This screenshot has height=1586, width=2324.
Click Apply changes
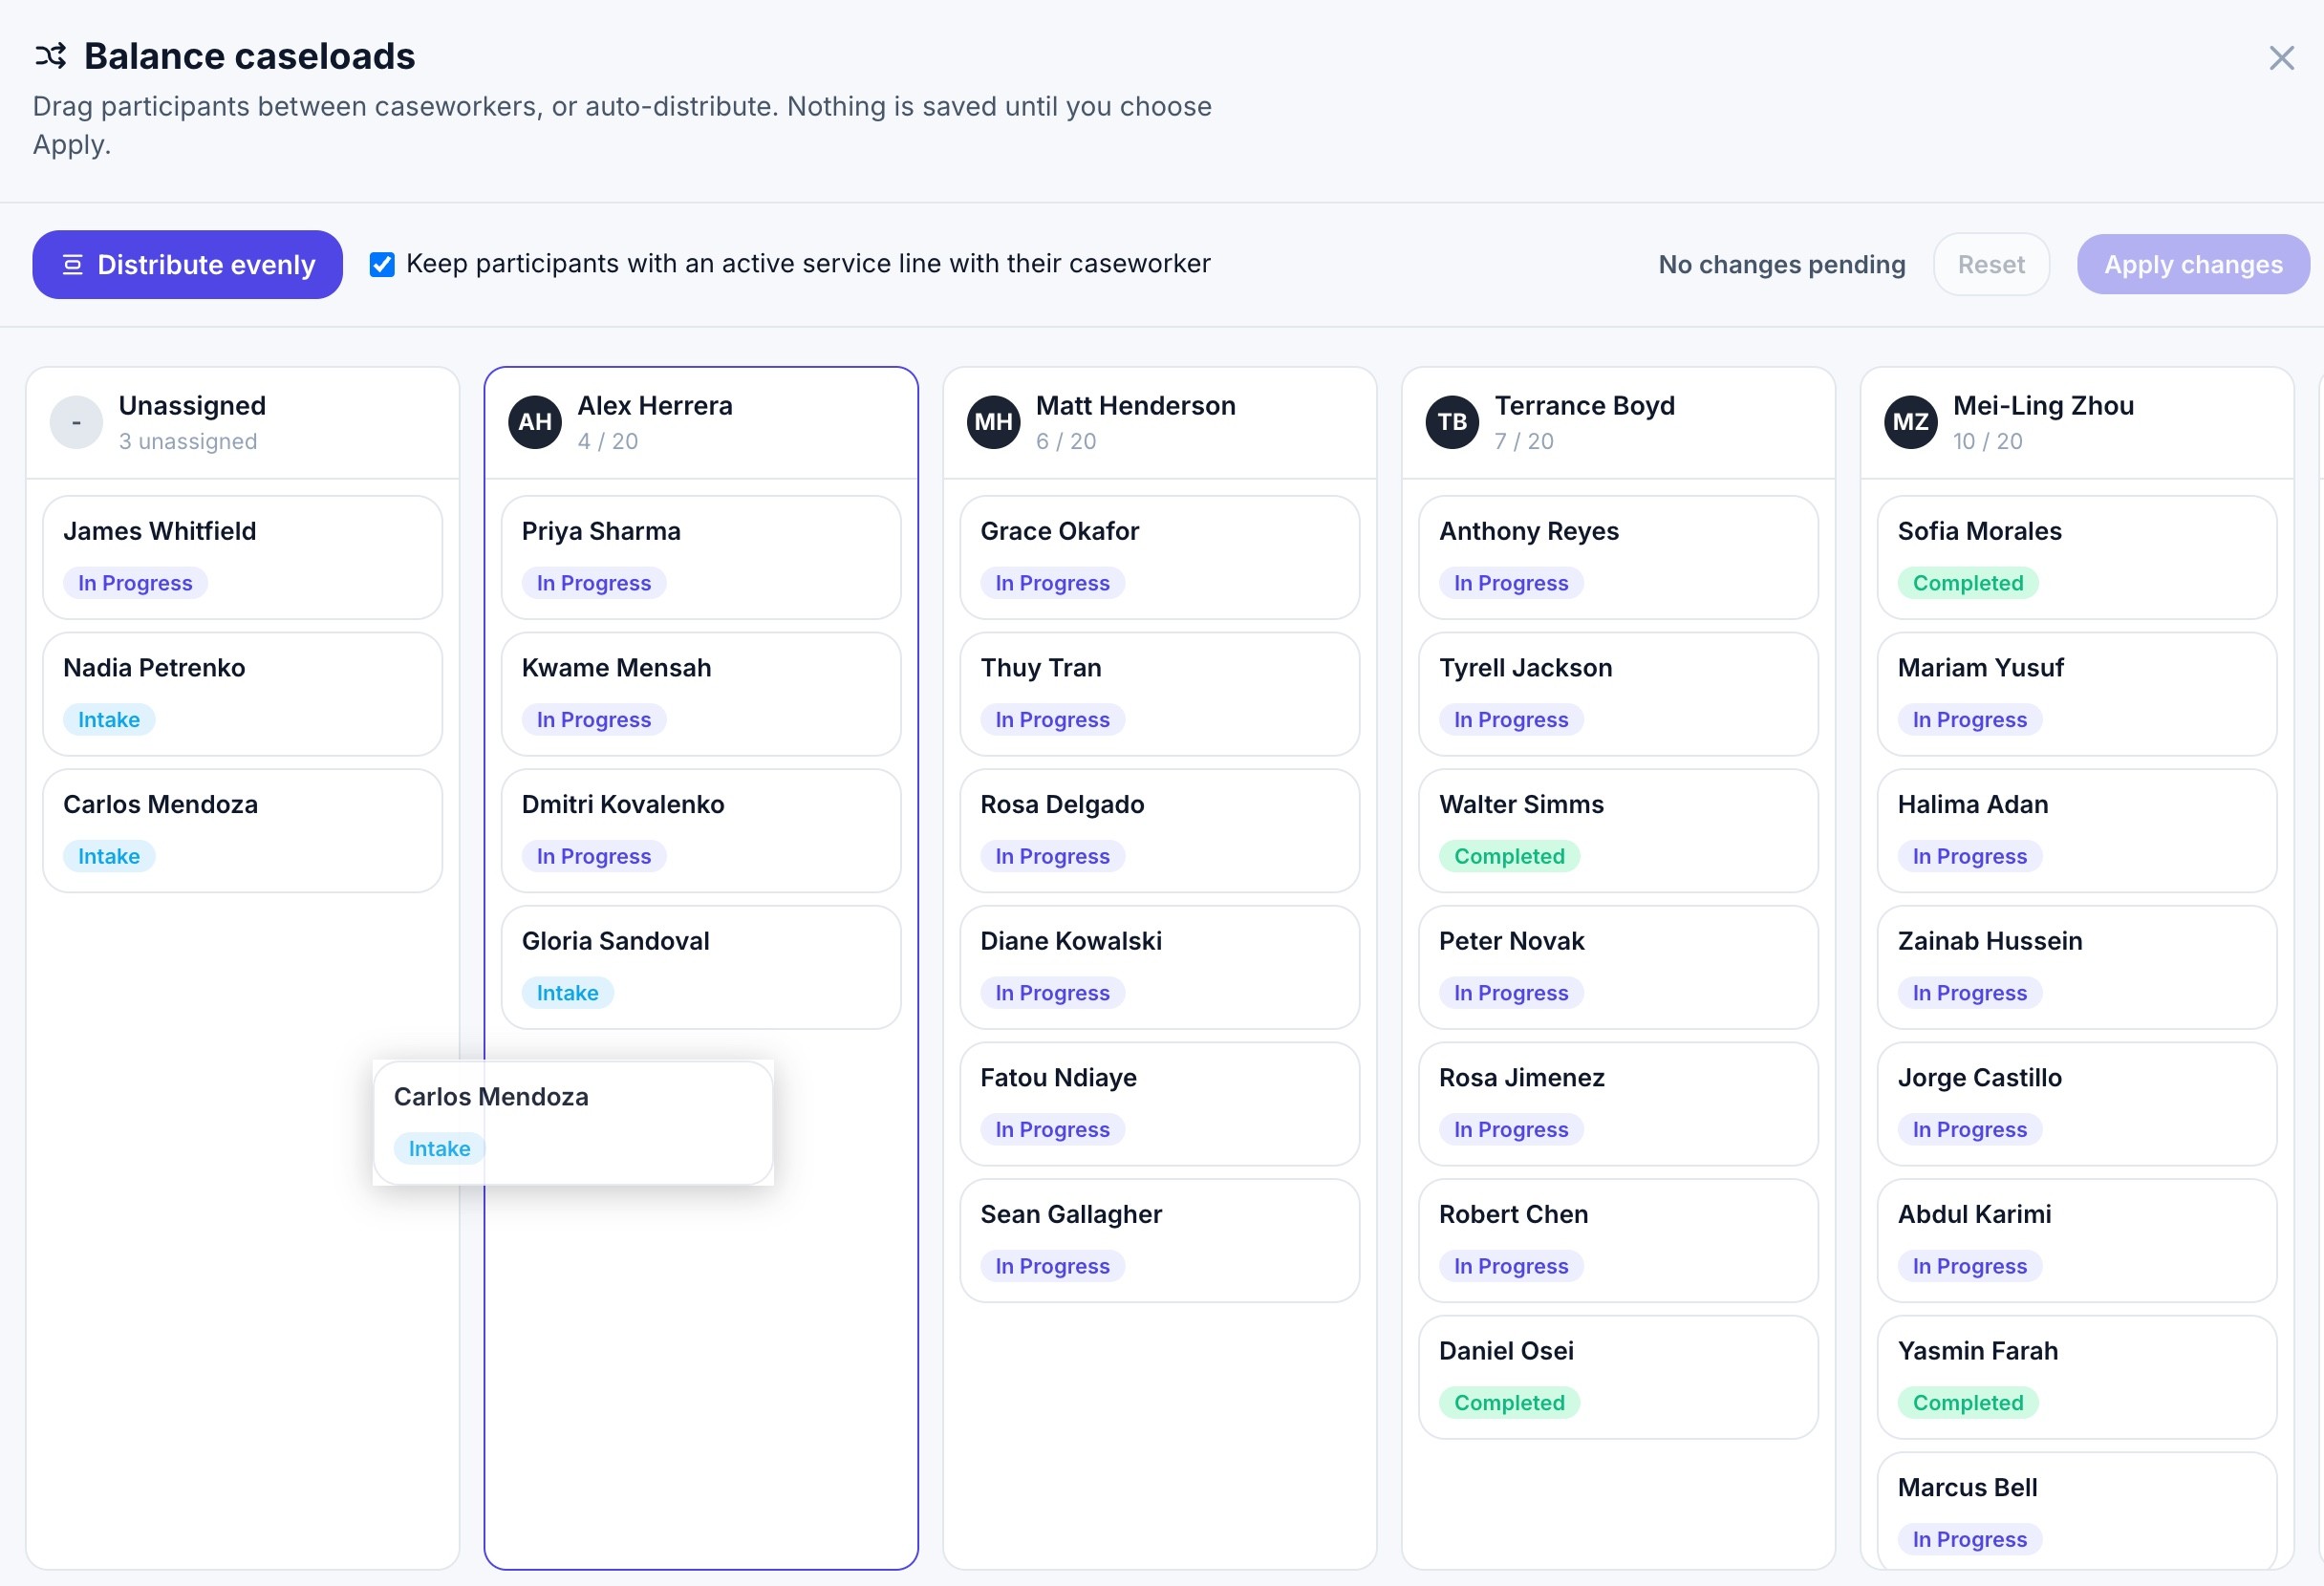[2193, 264]
